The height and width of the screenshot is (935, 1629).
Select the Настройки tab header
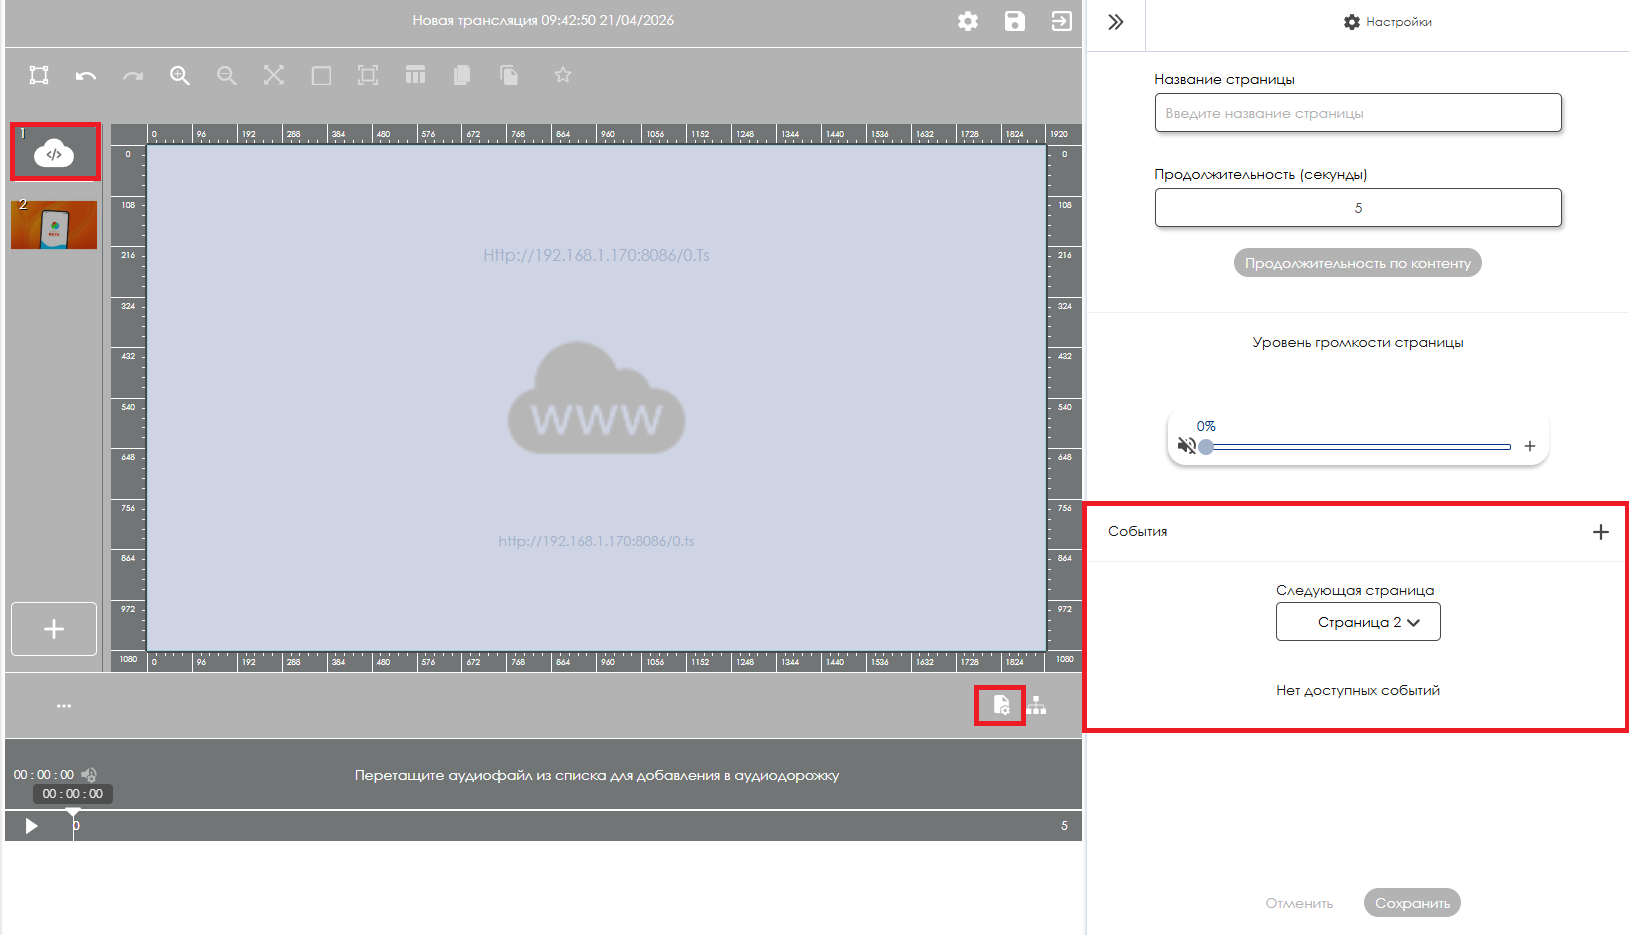[x=1387, y=22]
